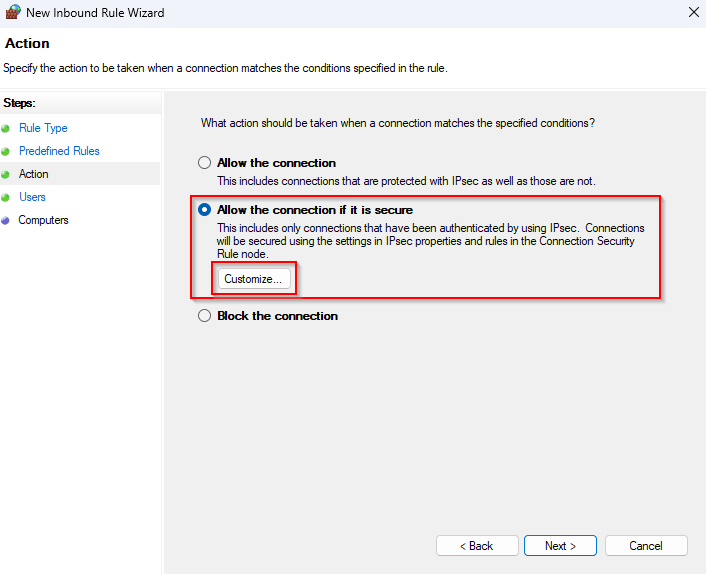Go to the Rule Type step
Screen dimensions: 706x574
43,128
